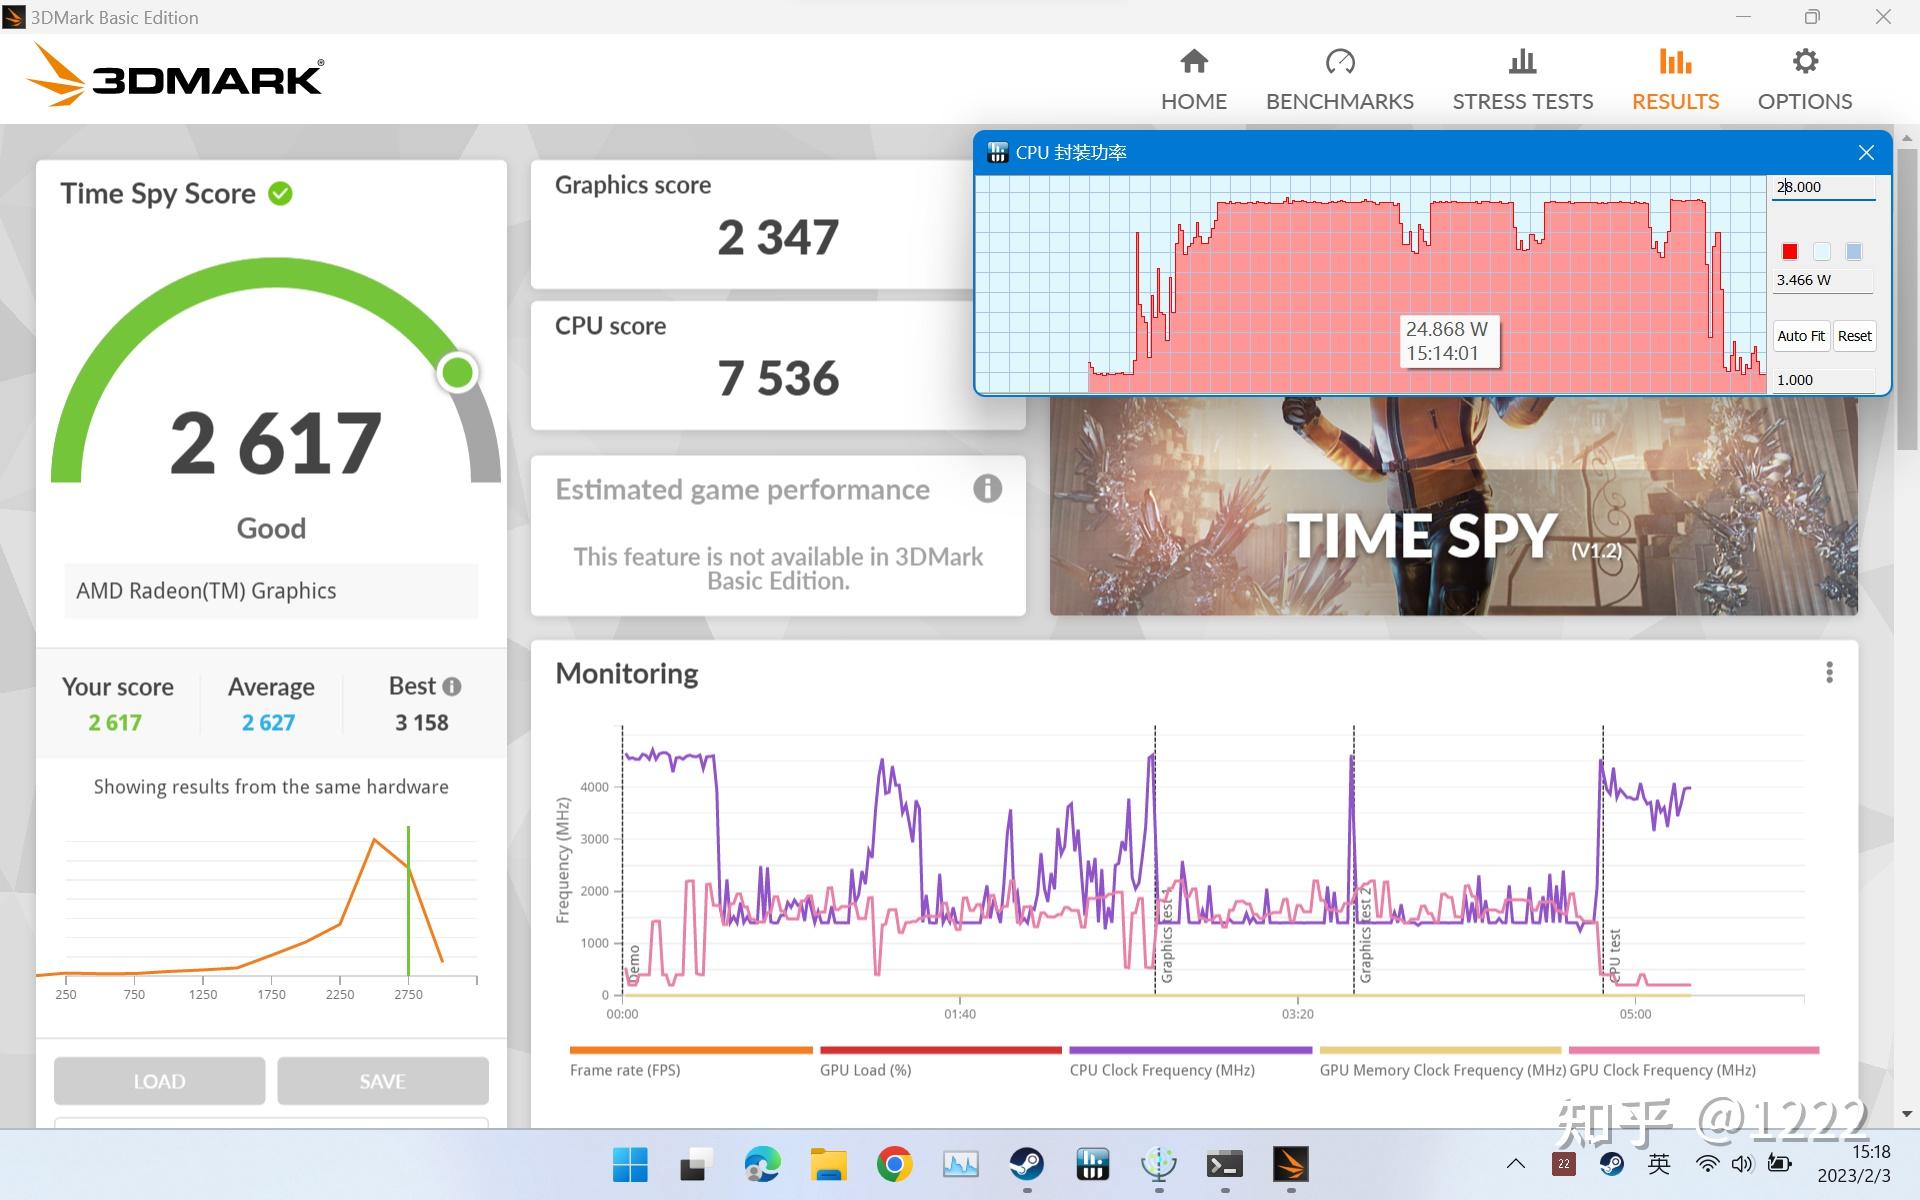The width and height of the screenshot is (1920, 1200).
Task: Switch to terminal window in taskbar
Action: [1225, 1164]
